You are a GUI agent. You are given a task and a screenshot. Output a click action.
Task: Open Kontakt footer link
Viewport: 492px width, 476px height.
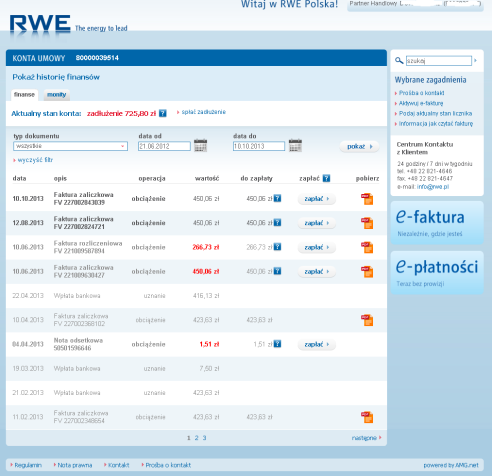(118, 465)
